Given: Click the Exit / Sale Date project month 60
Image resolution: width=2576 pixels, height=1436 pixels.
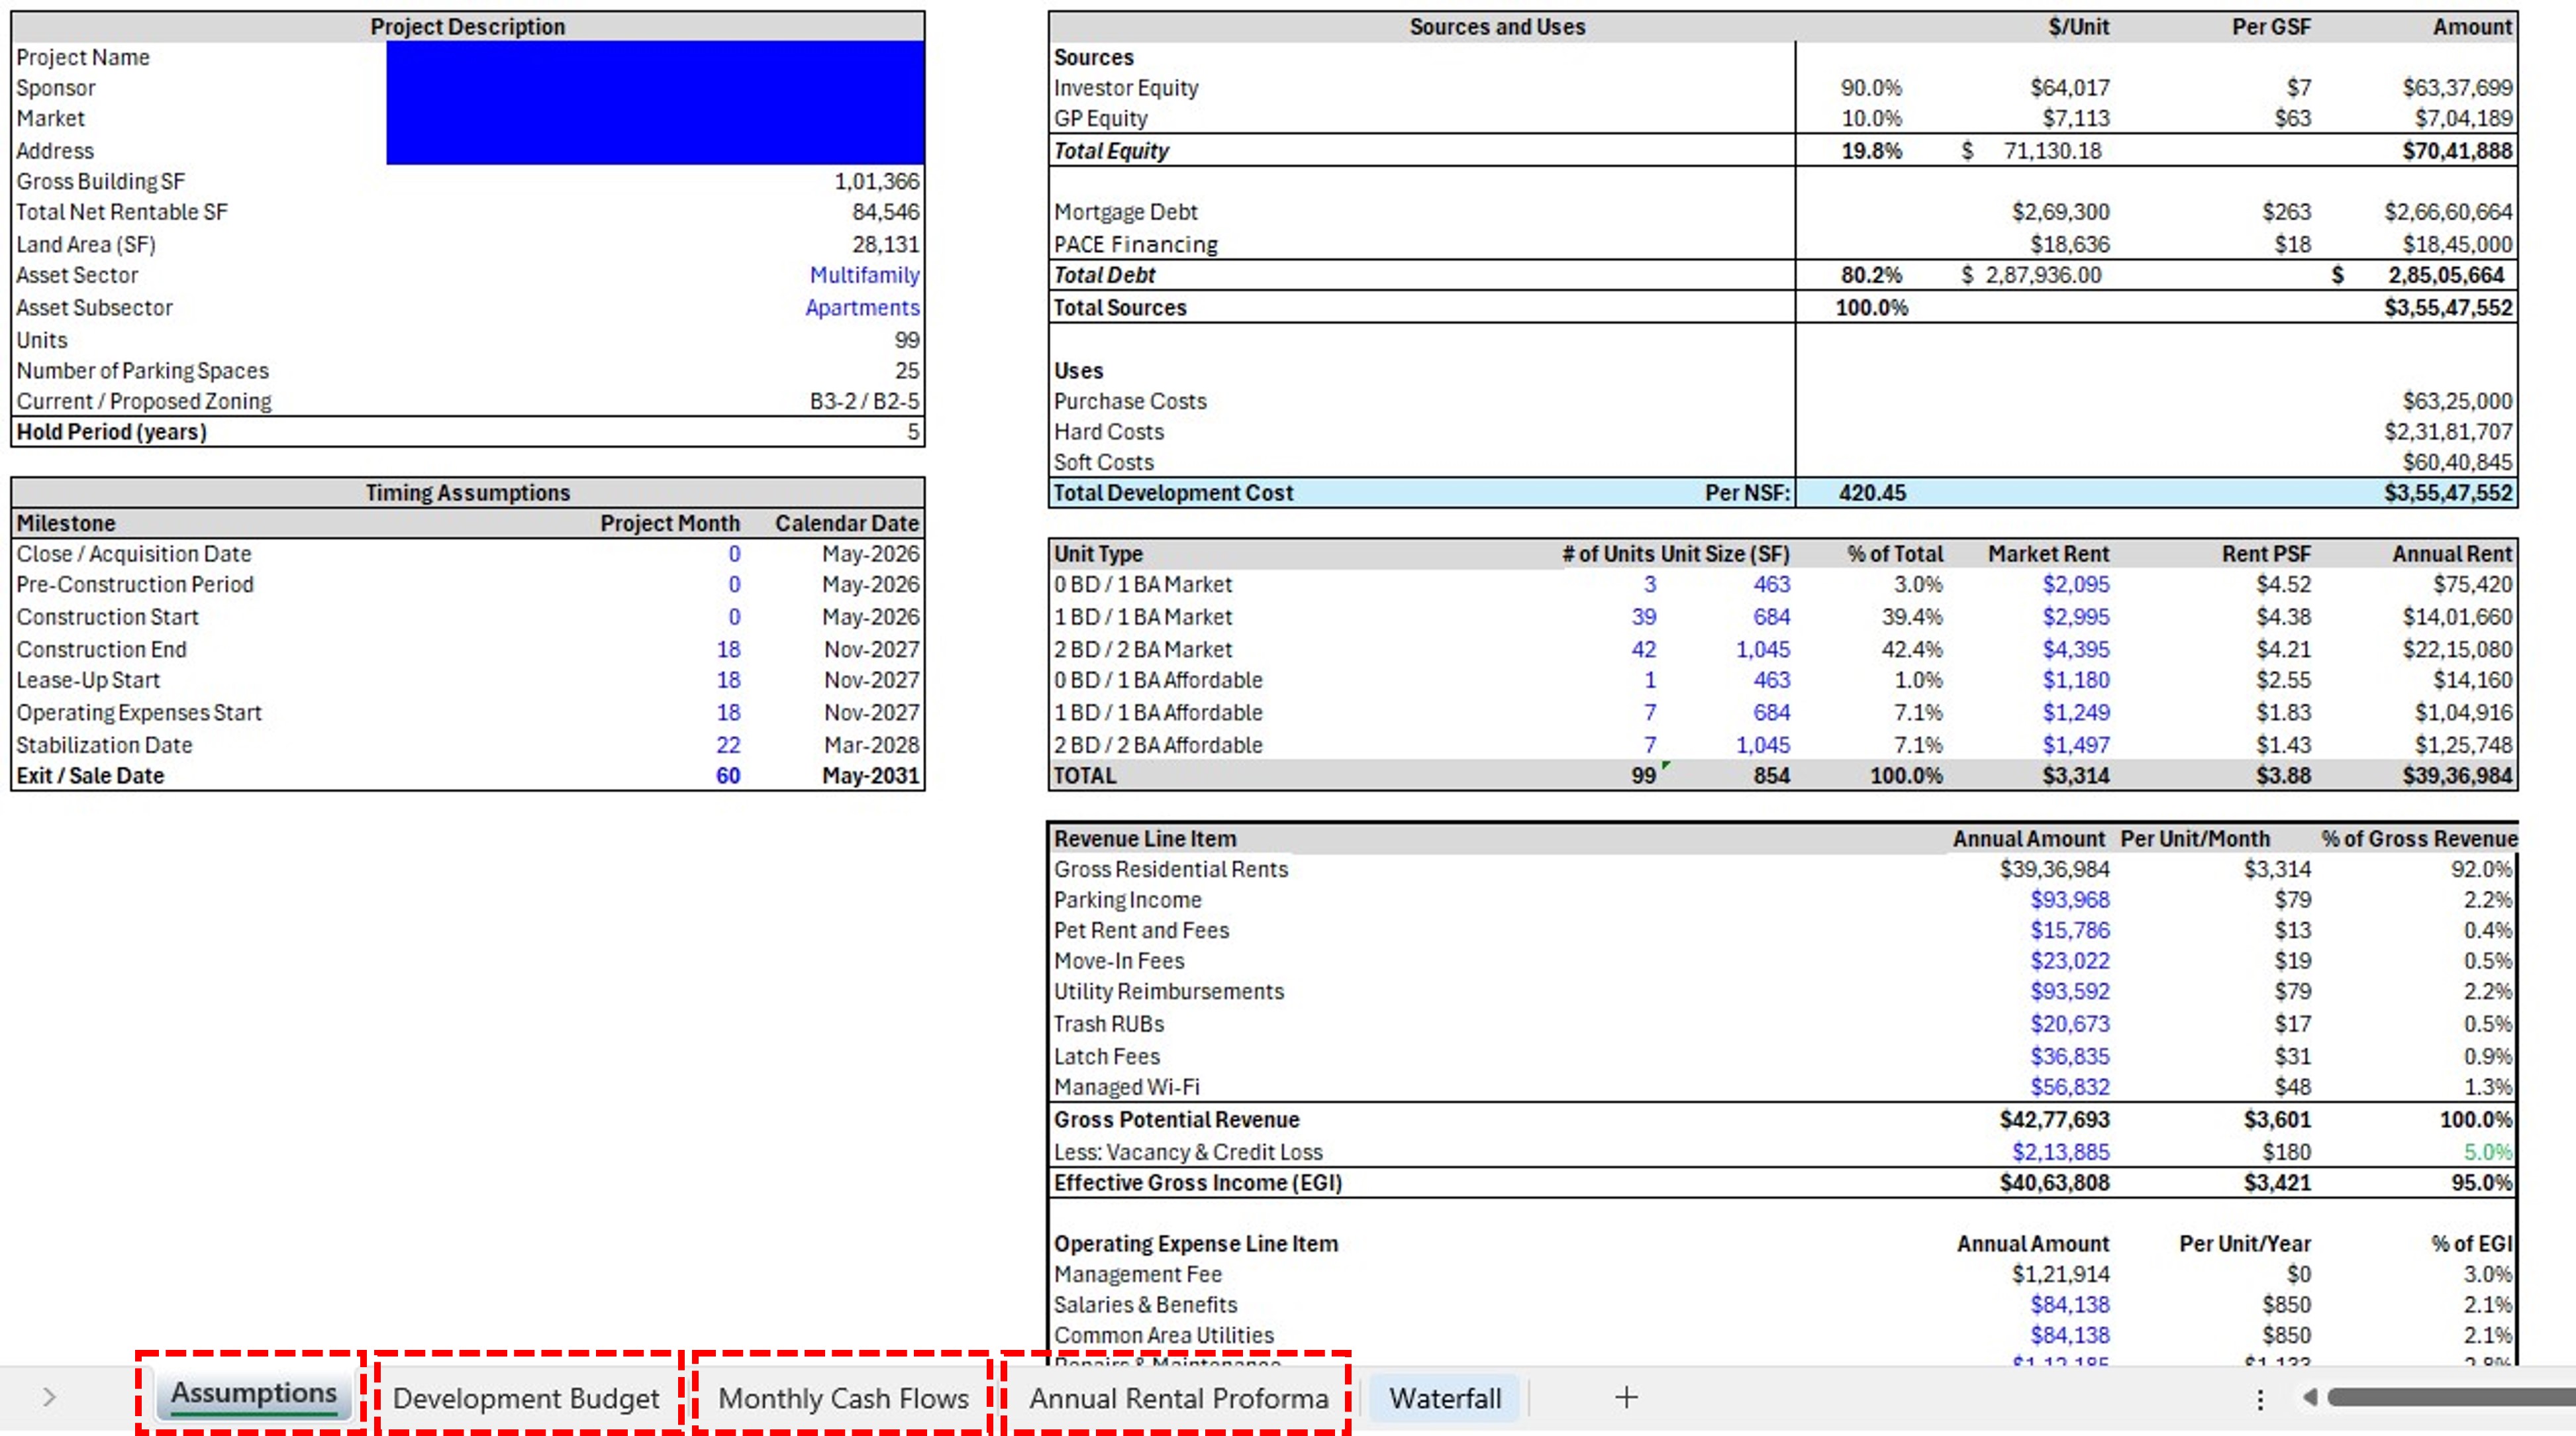Looking at the screenshot, I should [728, 776].
